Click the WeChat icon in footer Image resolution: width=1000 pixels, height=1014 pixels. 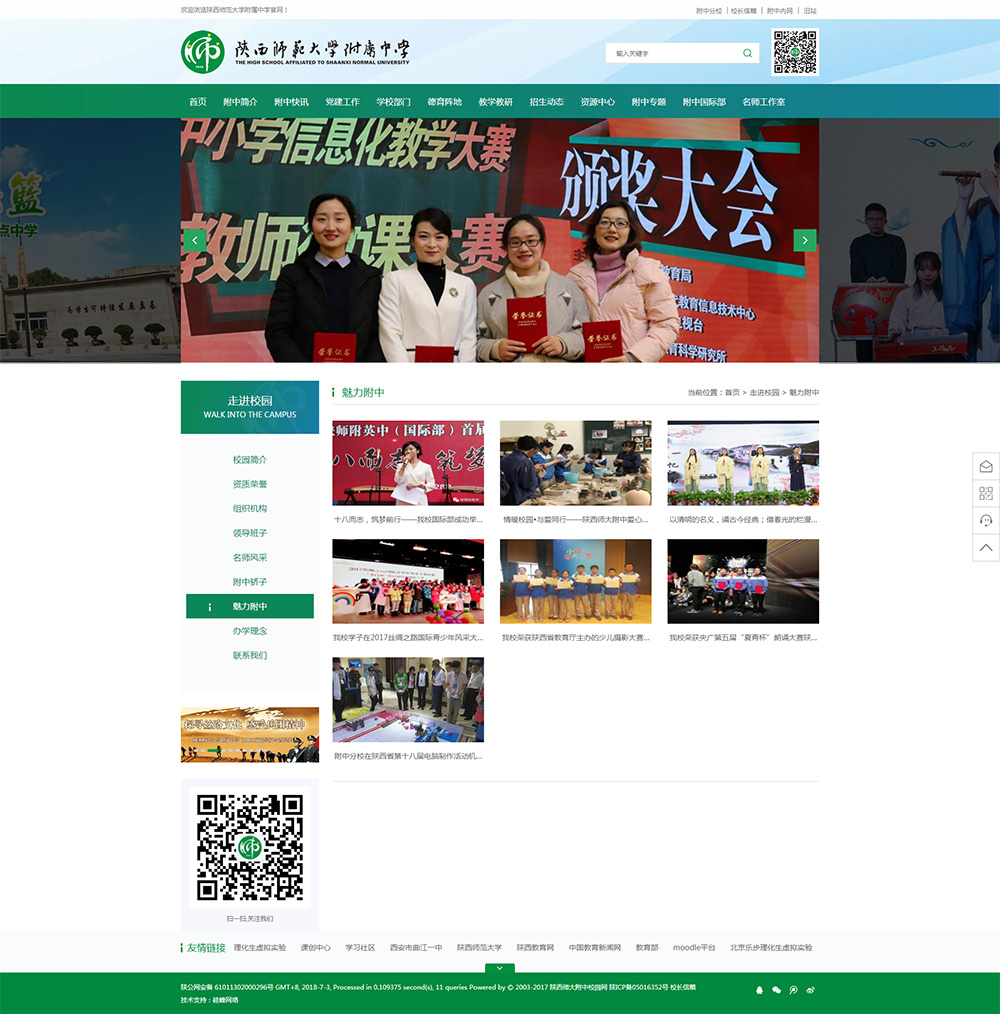tap(776, 990)
